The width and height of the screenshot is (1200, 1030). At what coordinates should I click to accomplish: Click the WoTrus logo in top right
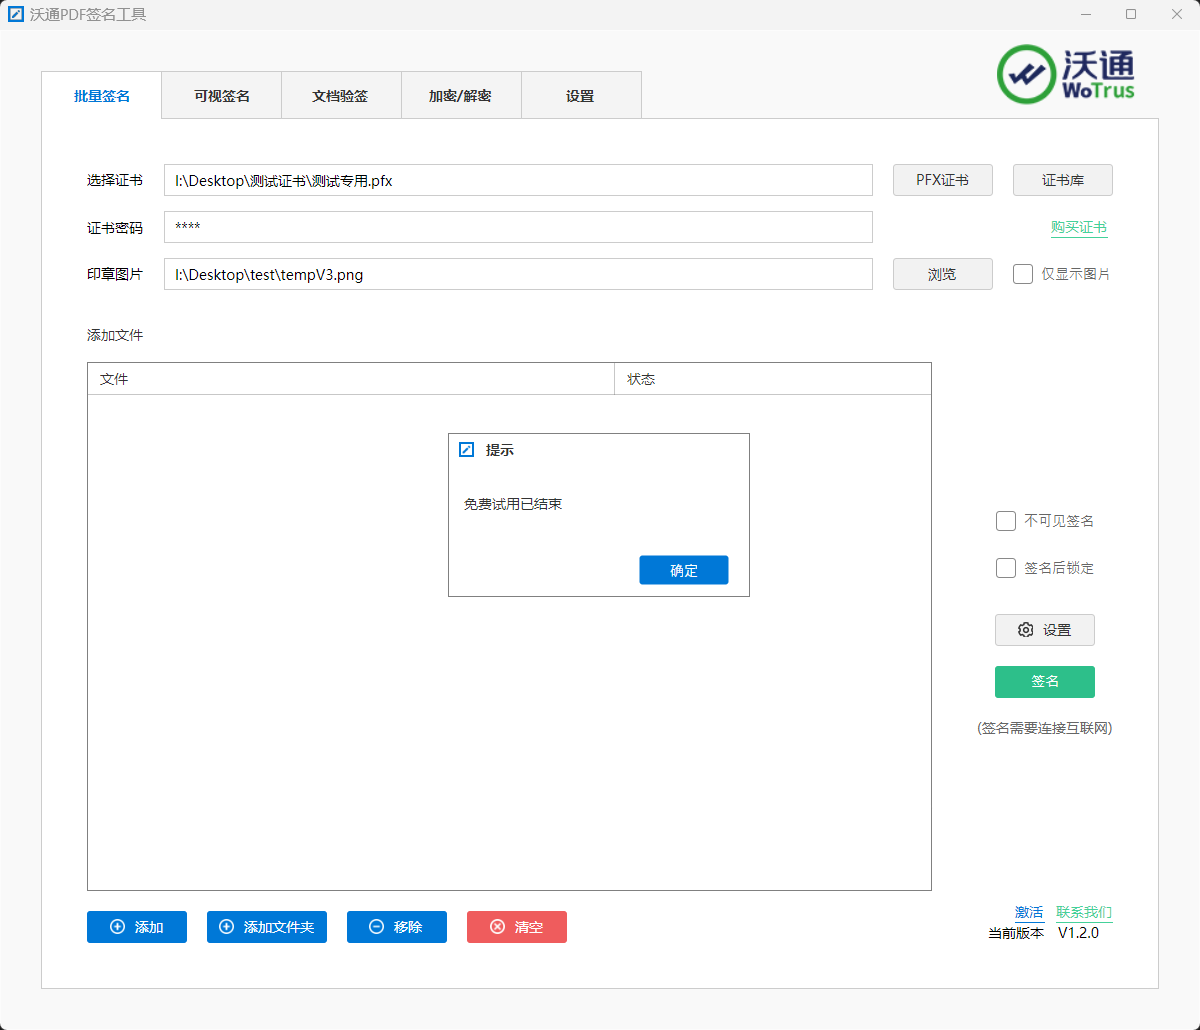(x=1066, y=74)
